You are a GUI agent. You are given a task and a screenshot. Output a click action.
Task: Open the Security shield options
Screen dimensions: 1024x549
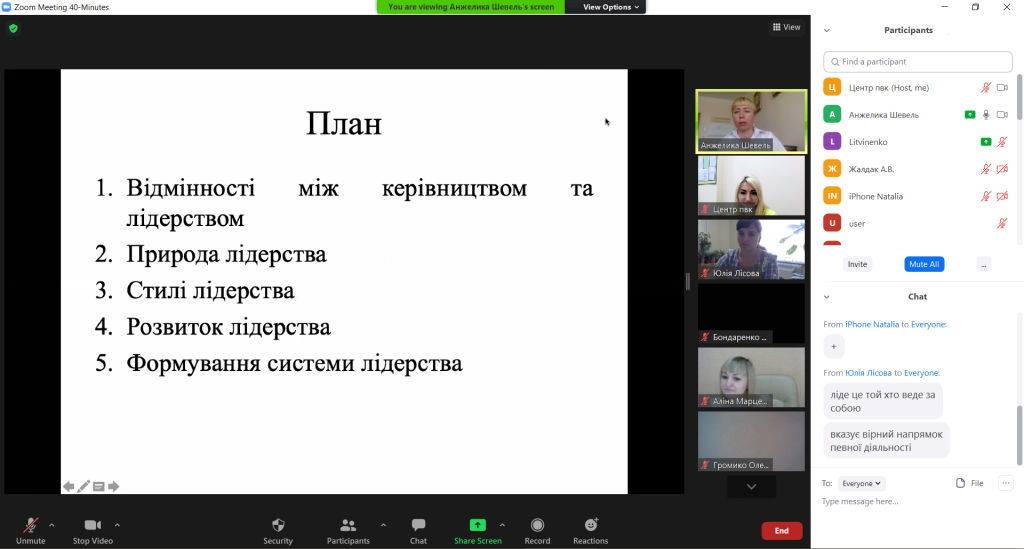[278, 526]
